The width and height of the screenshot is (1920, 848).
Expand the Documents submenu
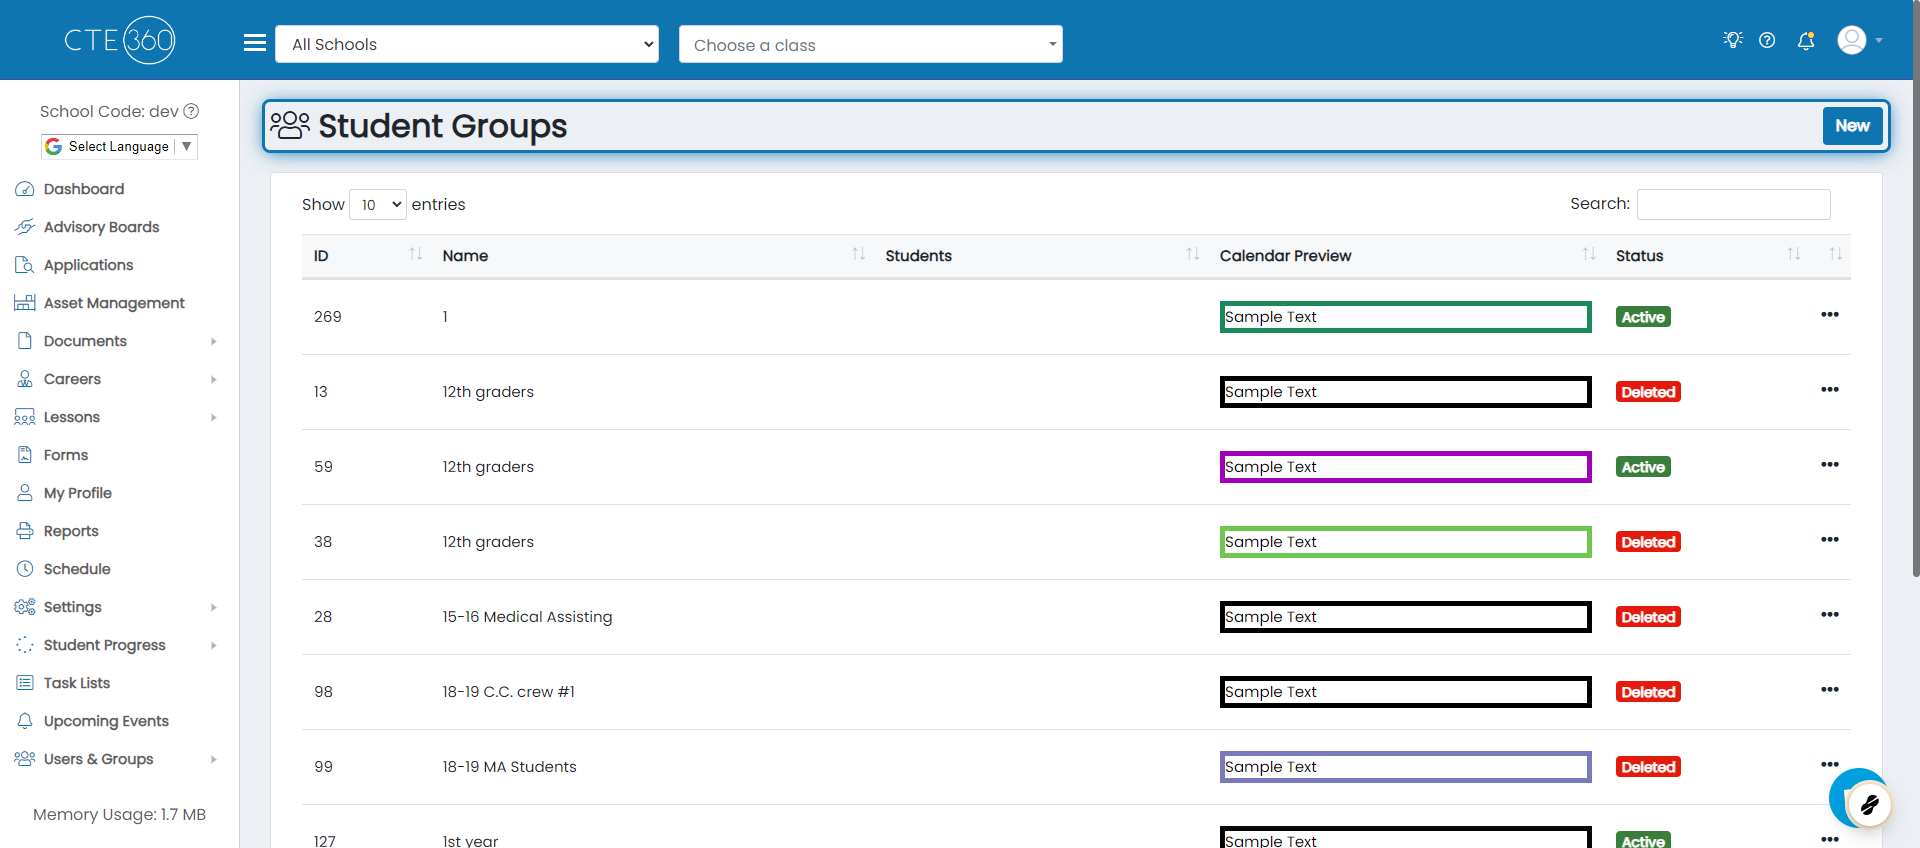point(214,341)
